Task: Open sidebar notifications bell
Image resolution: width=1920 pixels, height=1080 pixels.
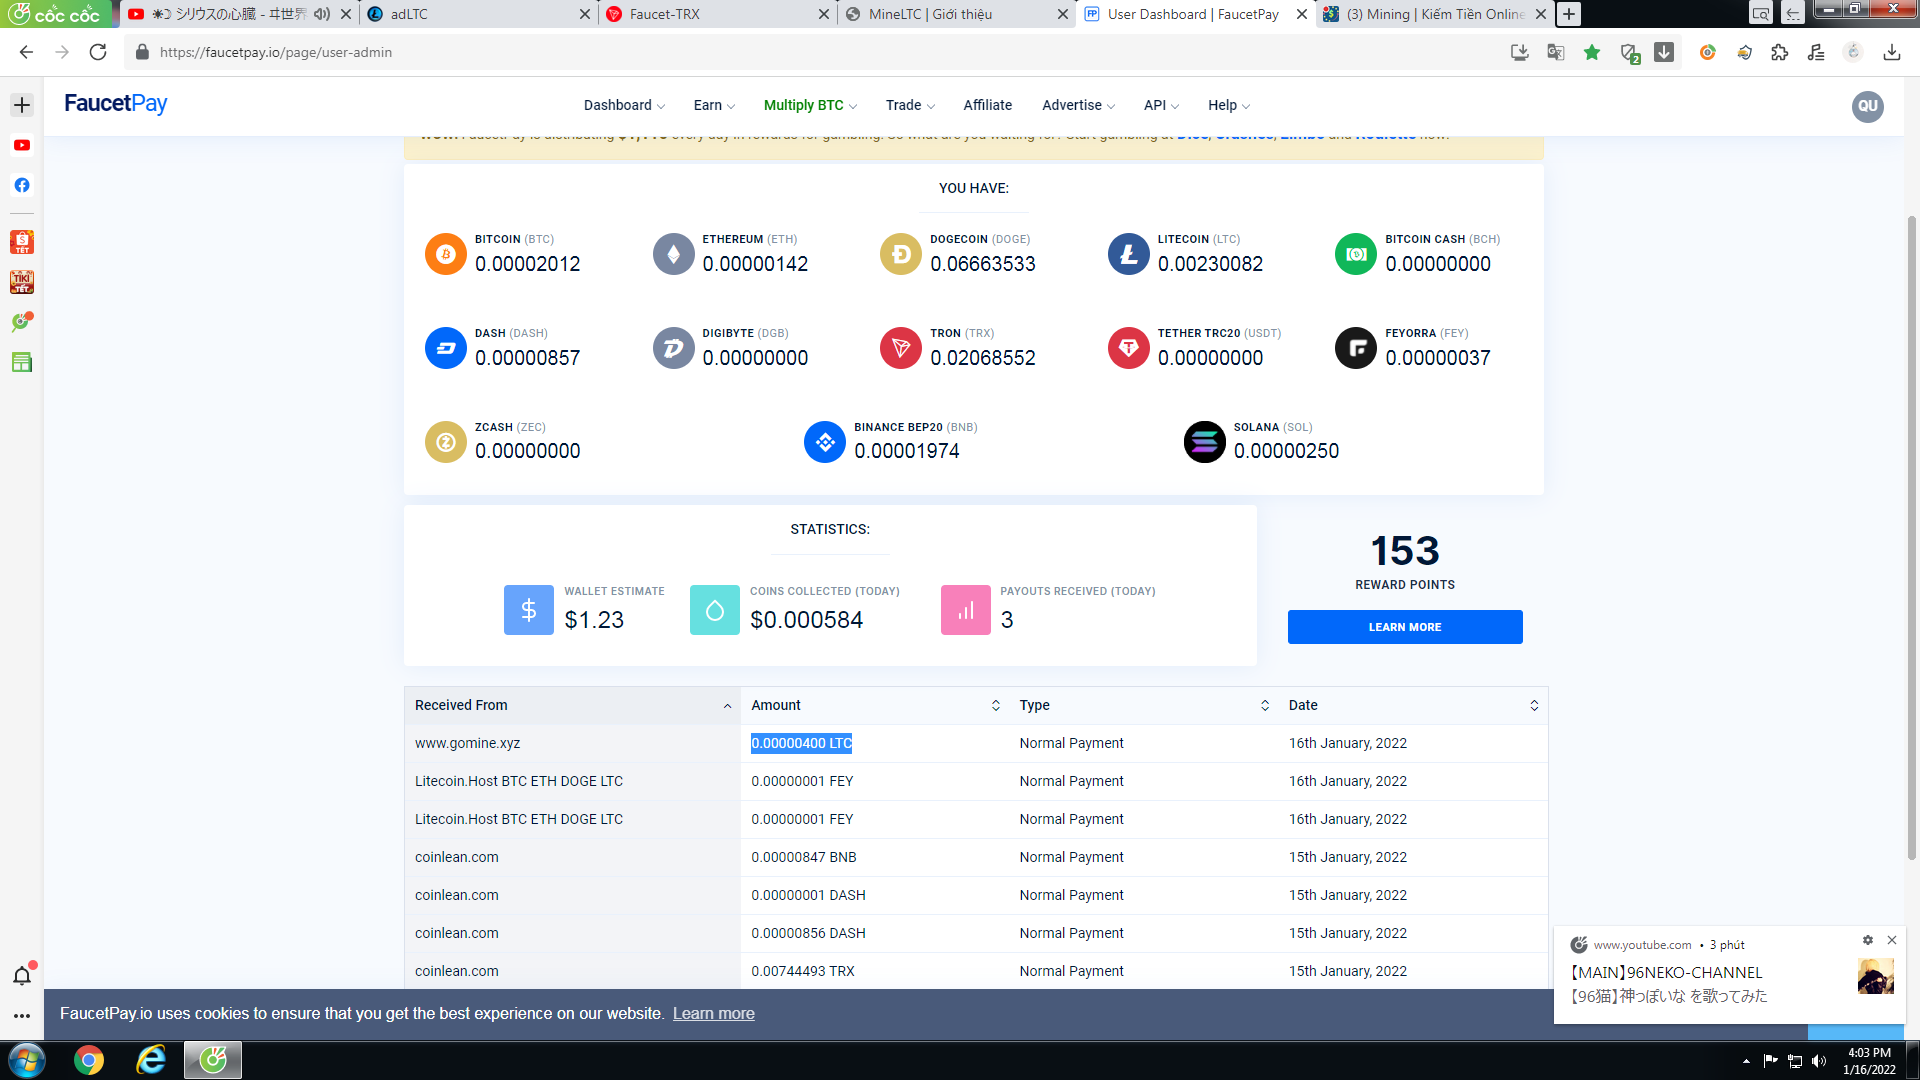Action: 22,976
